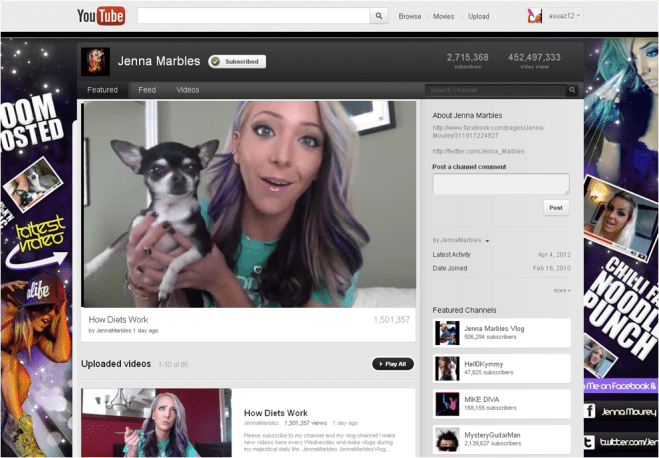Open HelloKymmy featured channel thumbnail
This screenshot has width=659, height=458.
[x=447, y=368]
